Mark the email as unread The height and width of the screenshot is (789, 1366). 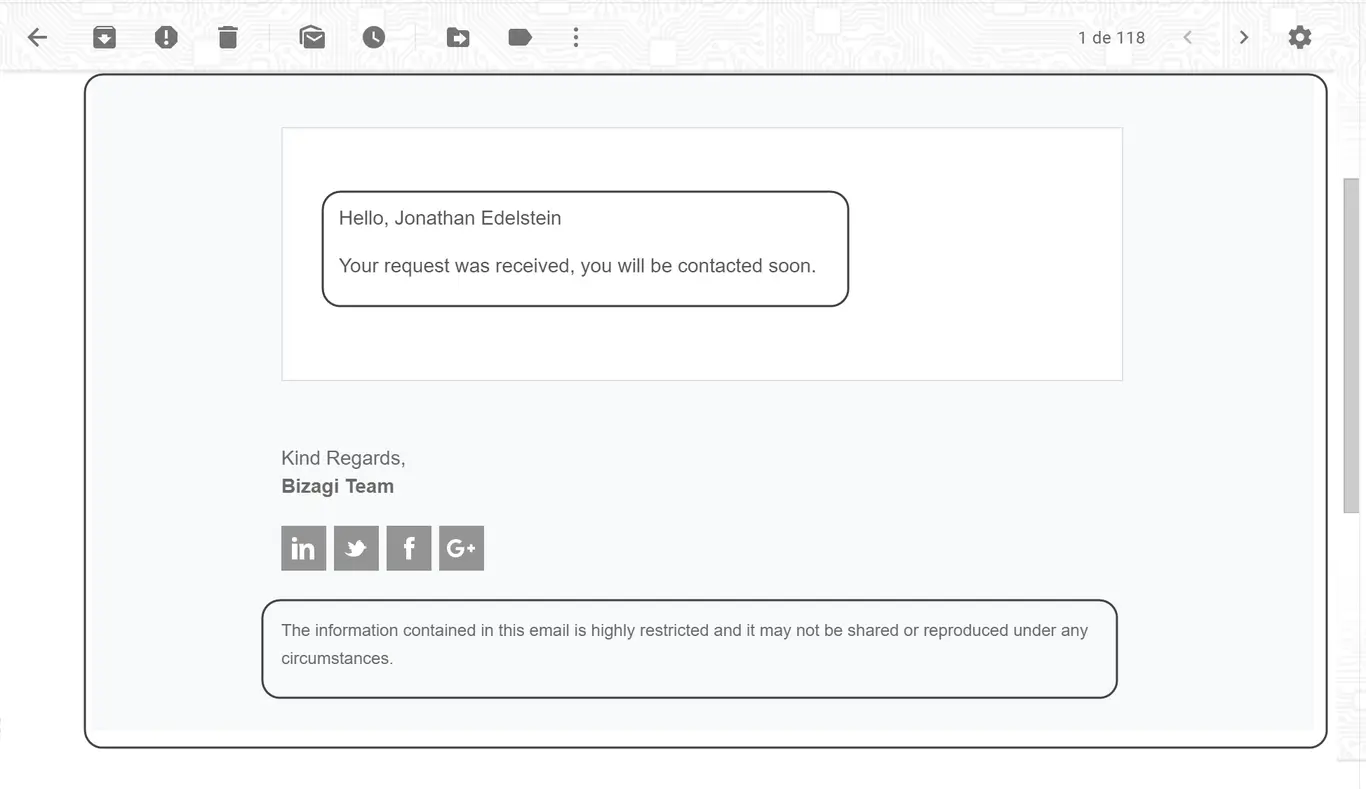[312, 38]
